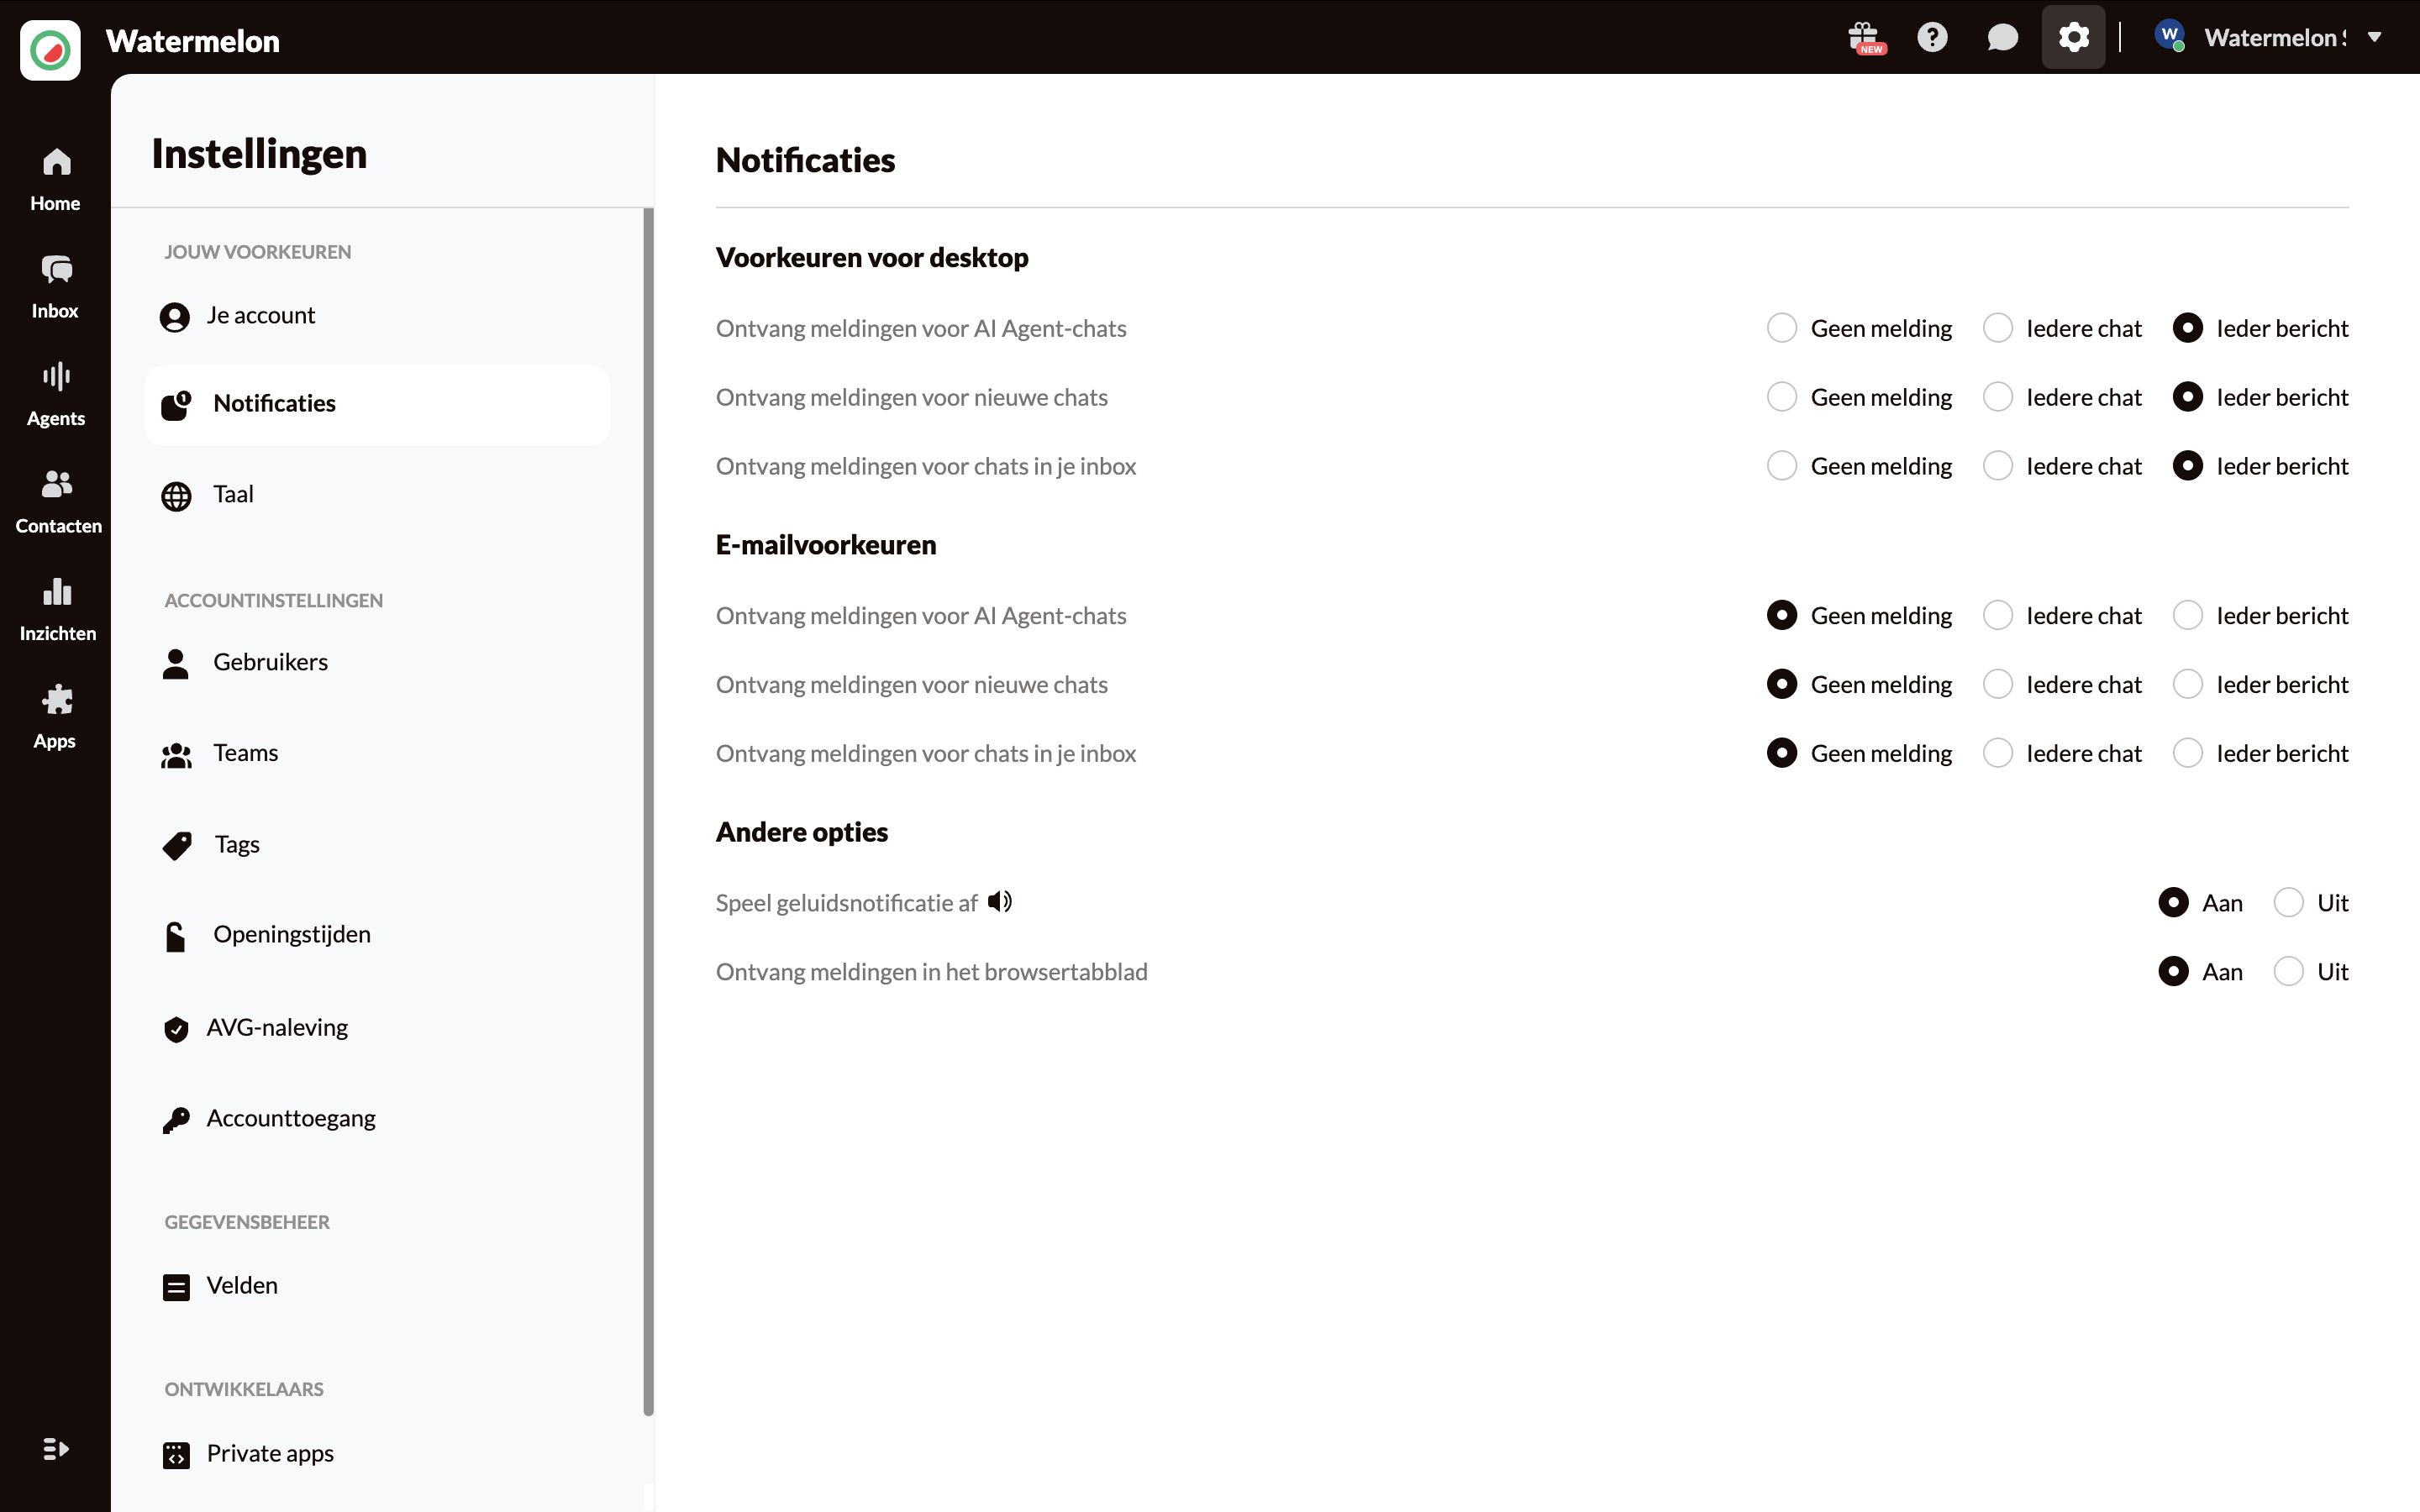Open Apps in the left rail
The image size is (2420, 1512).
[56, 717]
